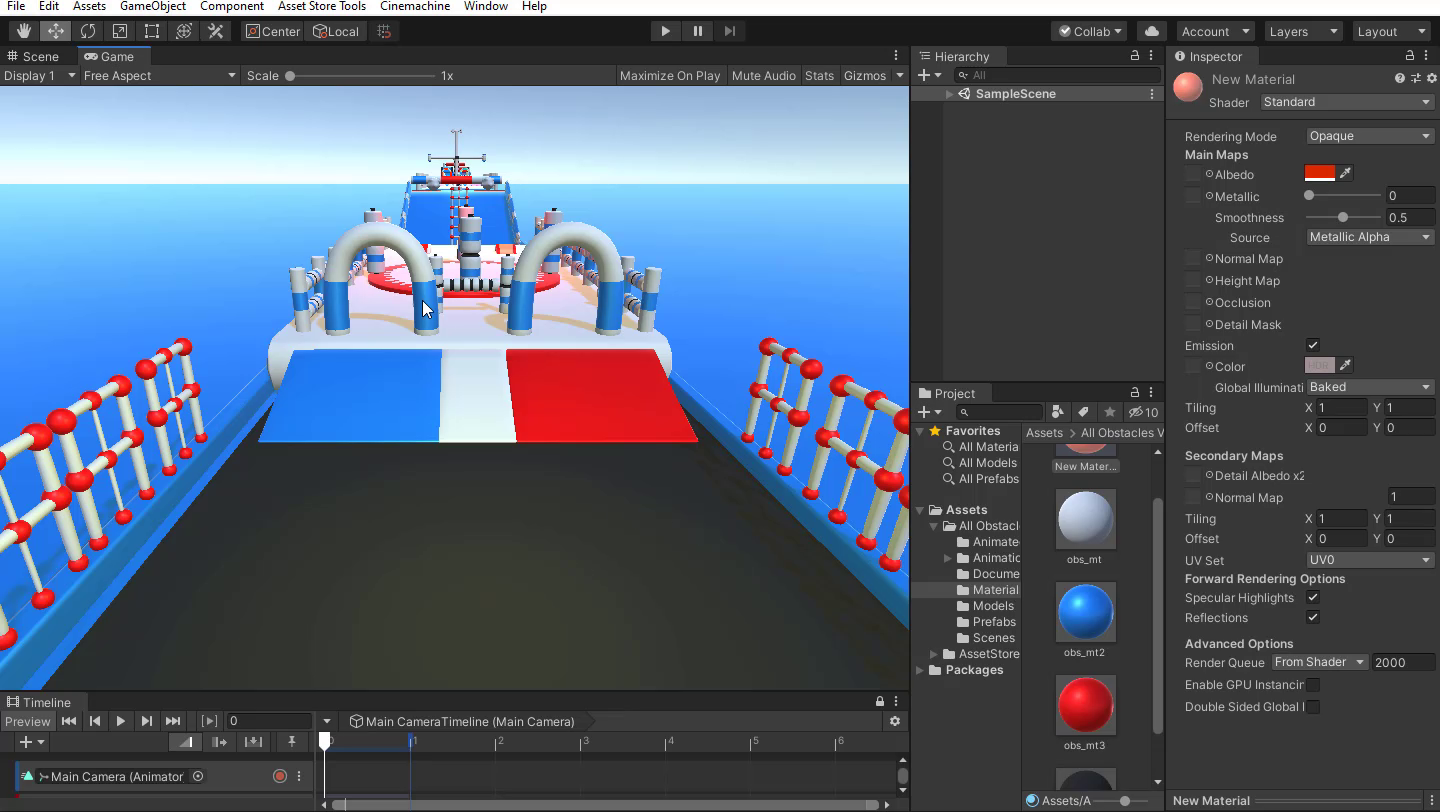Toggle Timeline marker pin button
The height and width of the screenshot is (812, 1440).
pos(292,742)
